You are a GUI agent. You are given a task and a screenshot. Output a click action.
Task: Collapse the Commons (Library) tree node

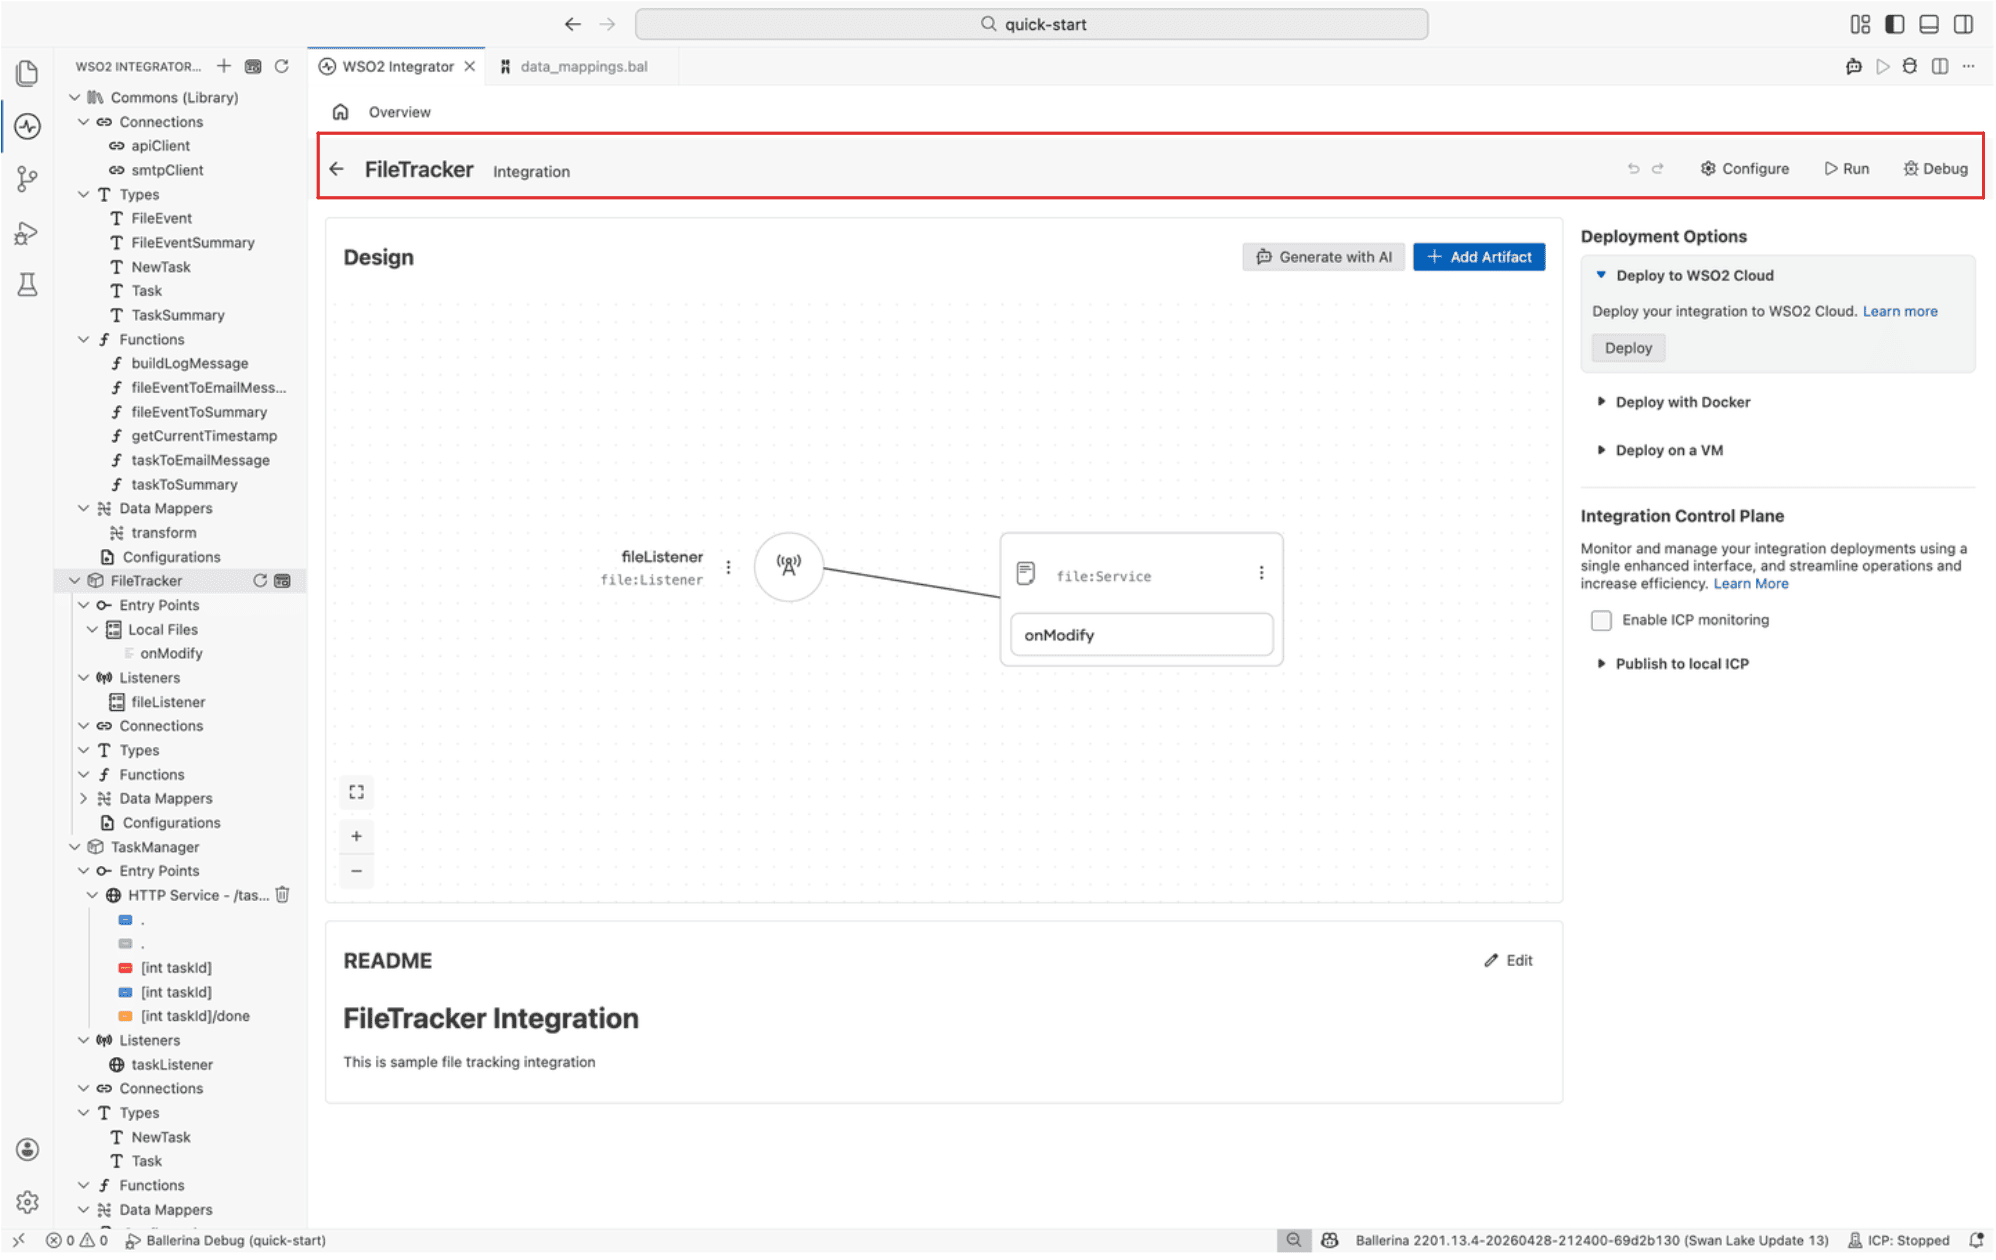pyautogui.click(x=75, y=97)
